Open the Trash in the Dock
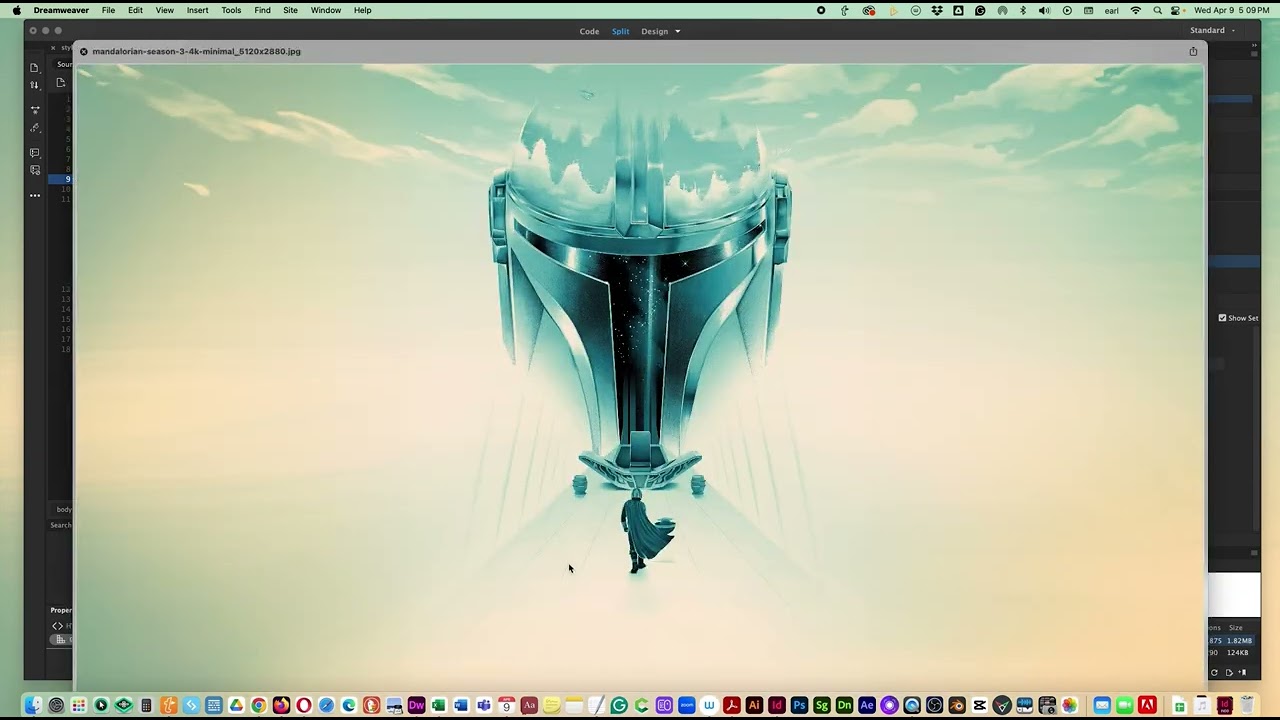 (x=1246, y=705)
